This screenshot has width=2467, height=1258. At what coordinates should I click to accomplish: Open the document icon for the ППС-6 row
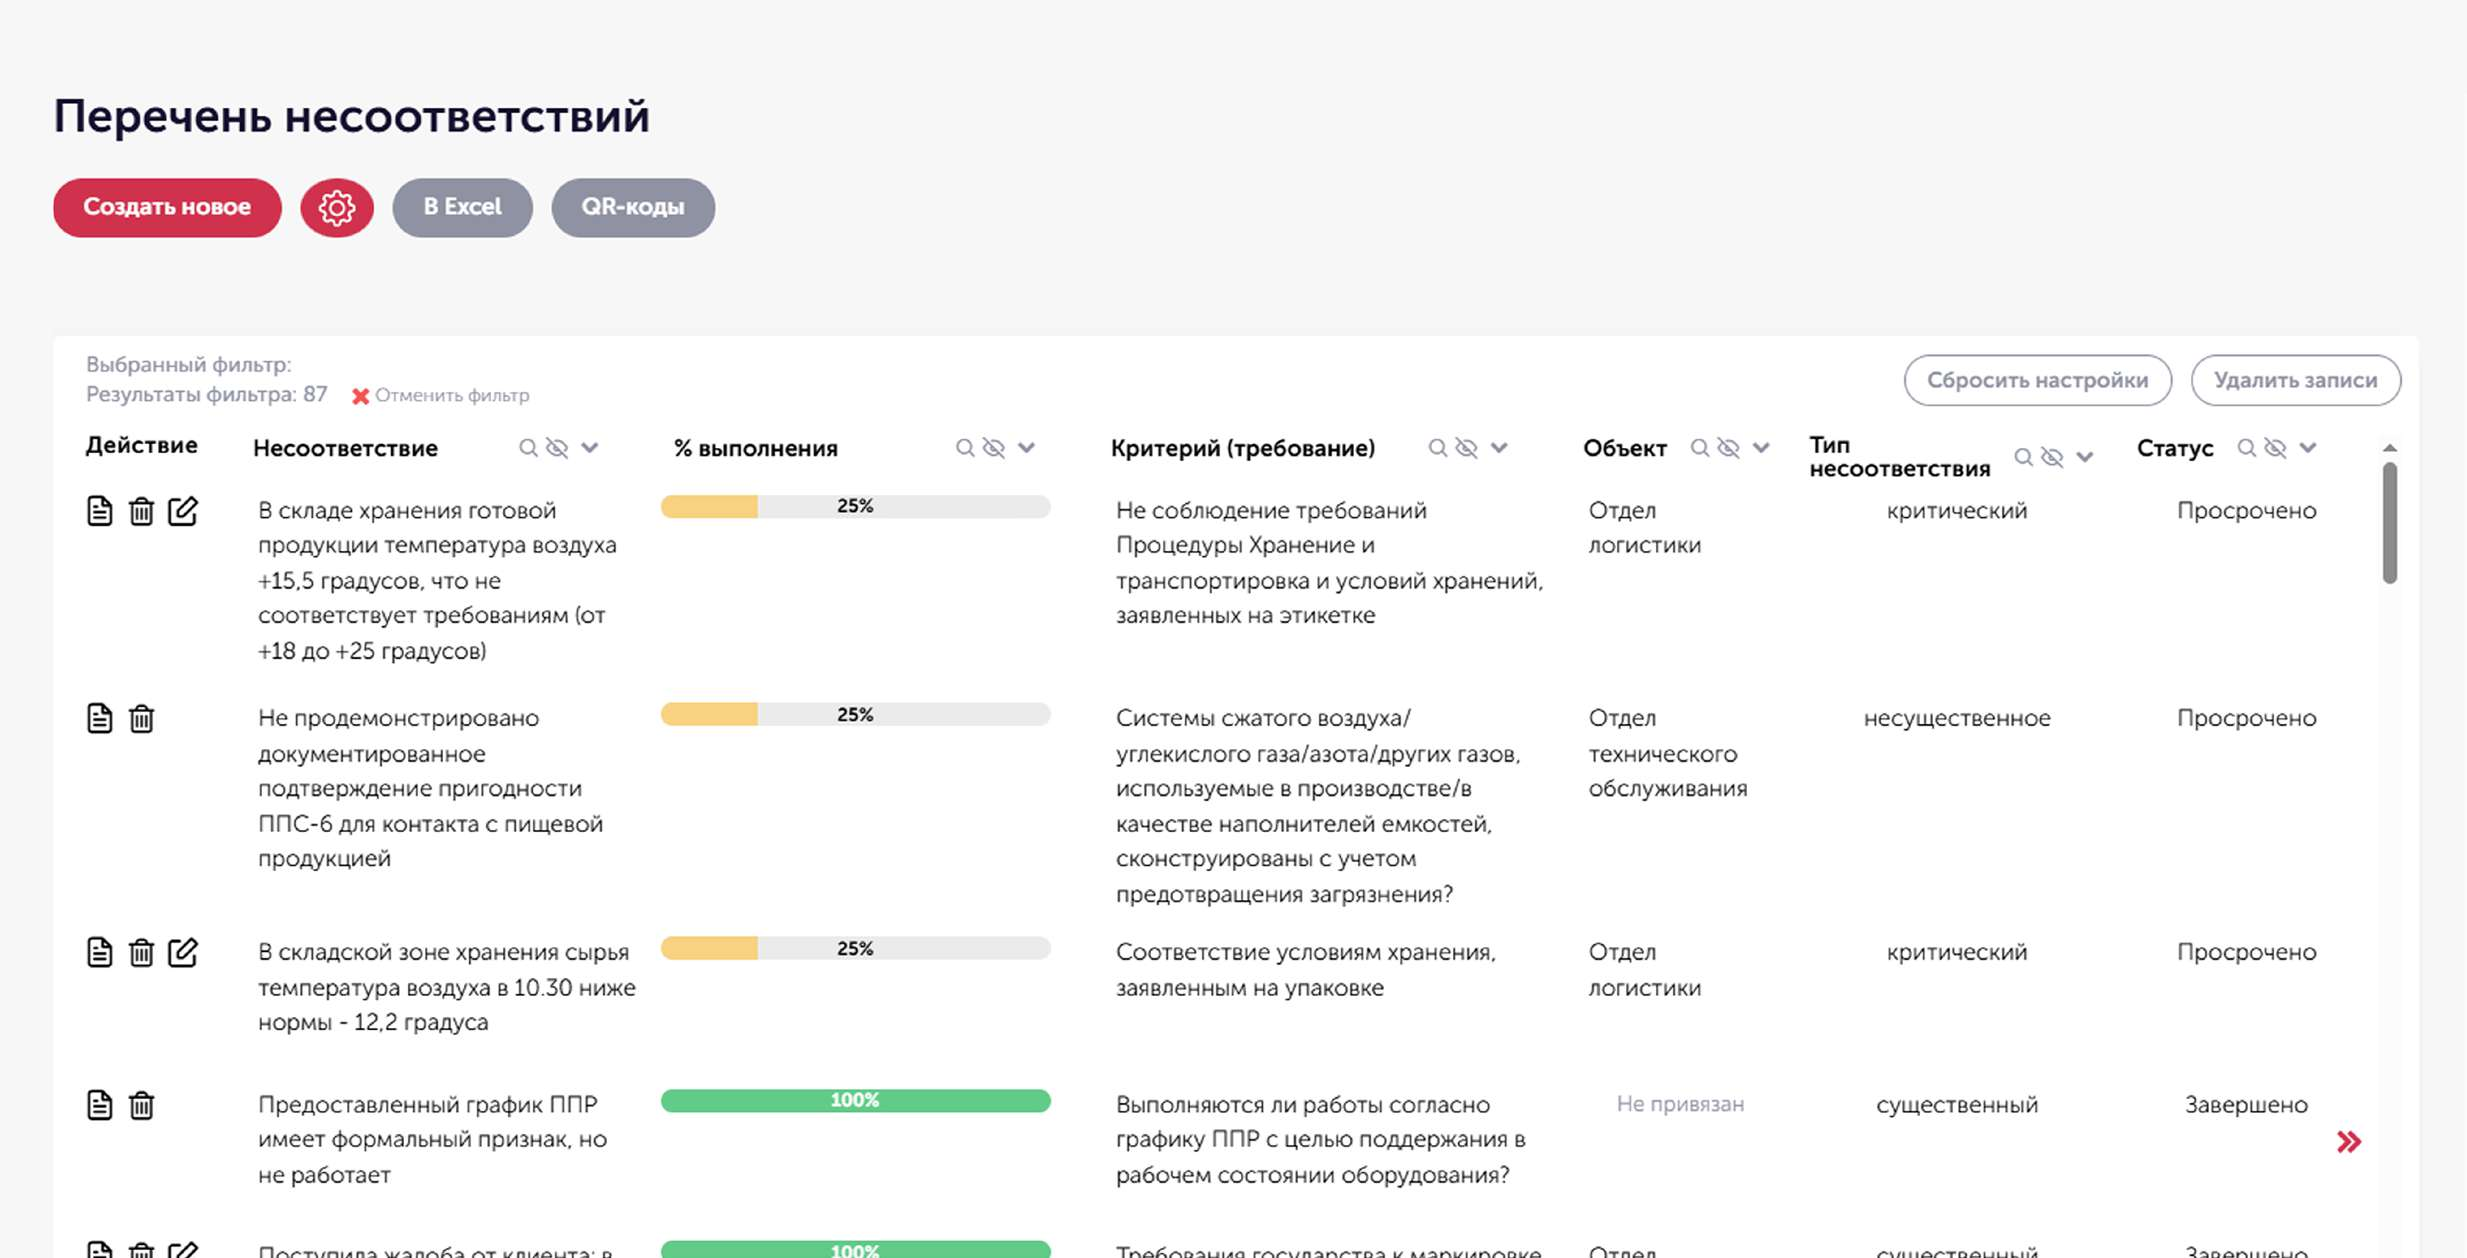(x=99, y=717)
